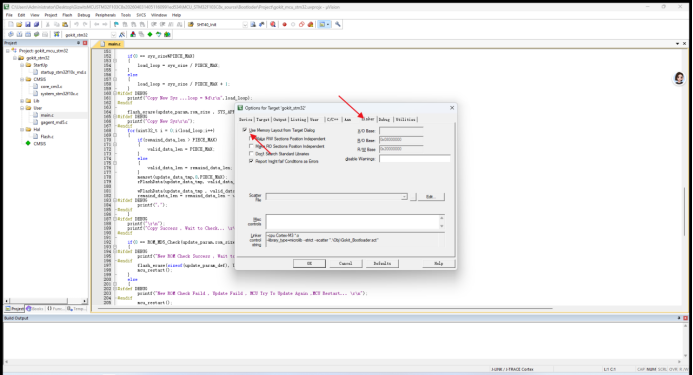Open Options for Target magic wand icon

(x=122, y=34)
